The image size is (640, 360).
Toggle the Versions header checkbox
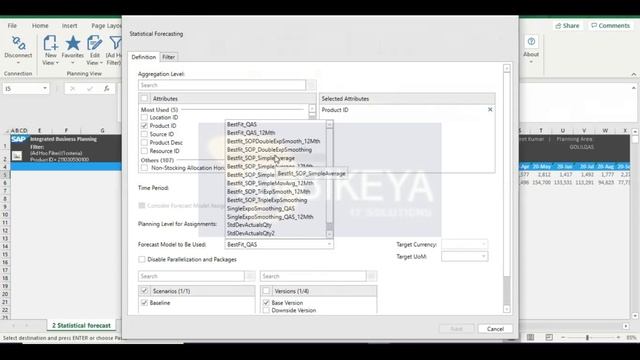(x=266, y=291)
